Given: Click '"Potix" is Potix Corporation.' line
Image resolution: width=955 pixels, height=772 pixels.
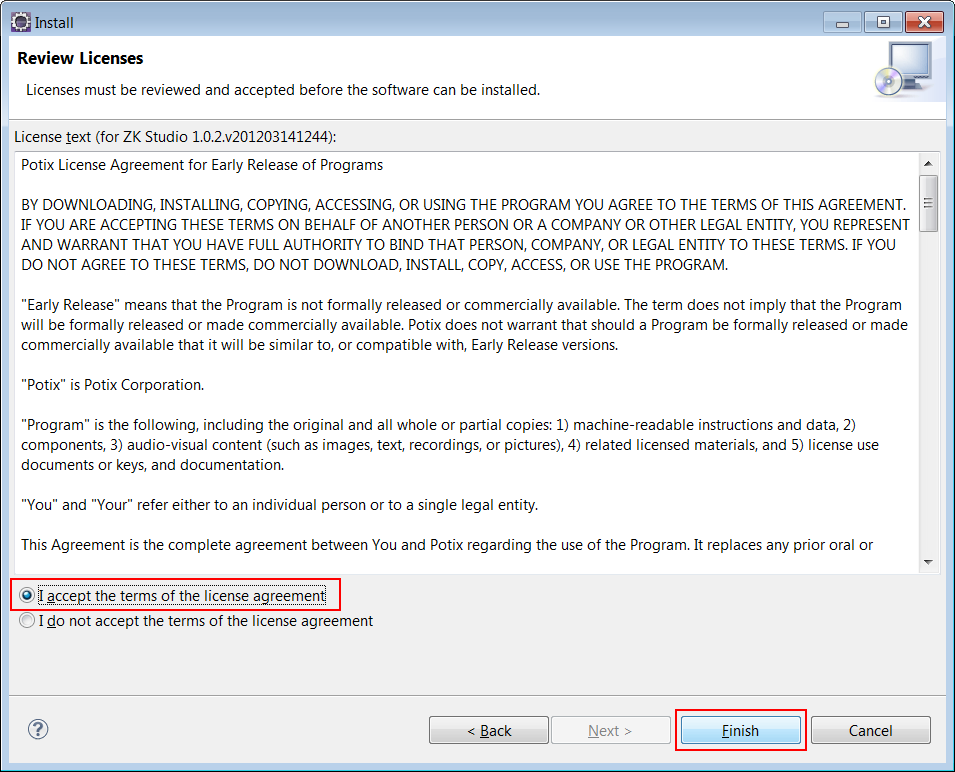Looking at the screenshot, I should tap(113, 385).
